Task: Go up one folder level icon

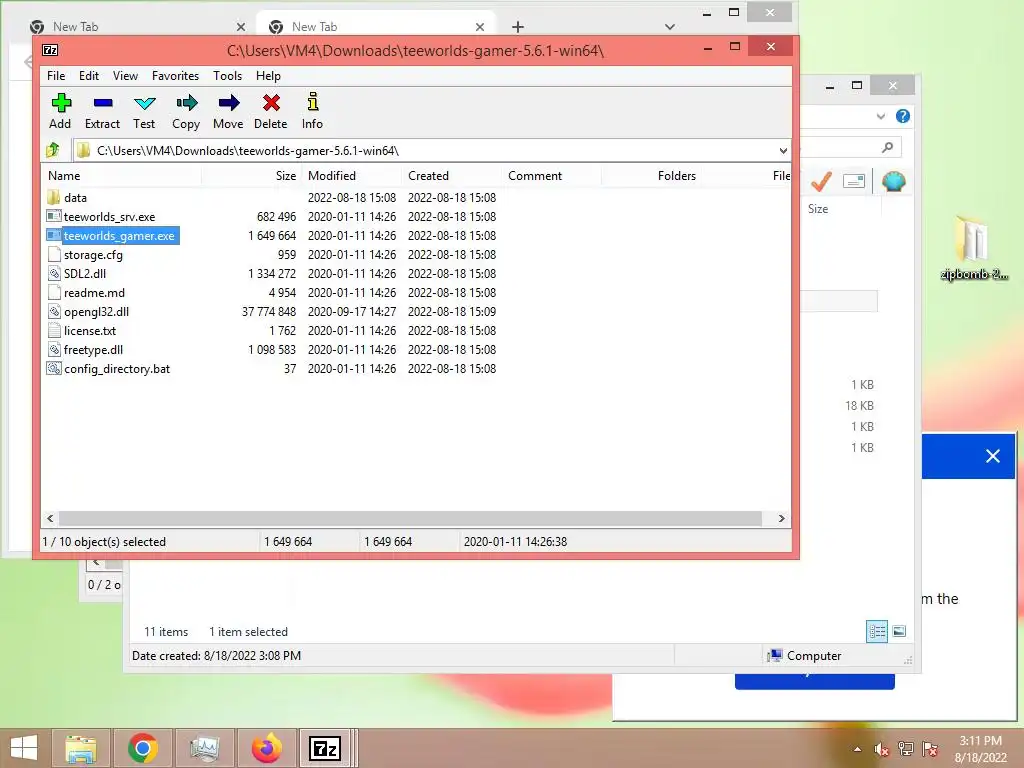Action: (x=54, y=151)
